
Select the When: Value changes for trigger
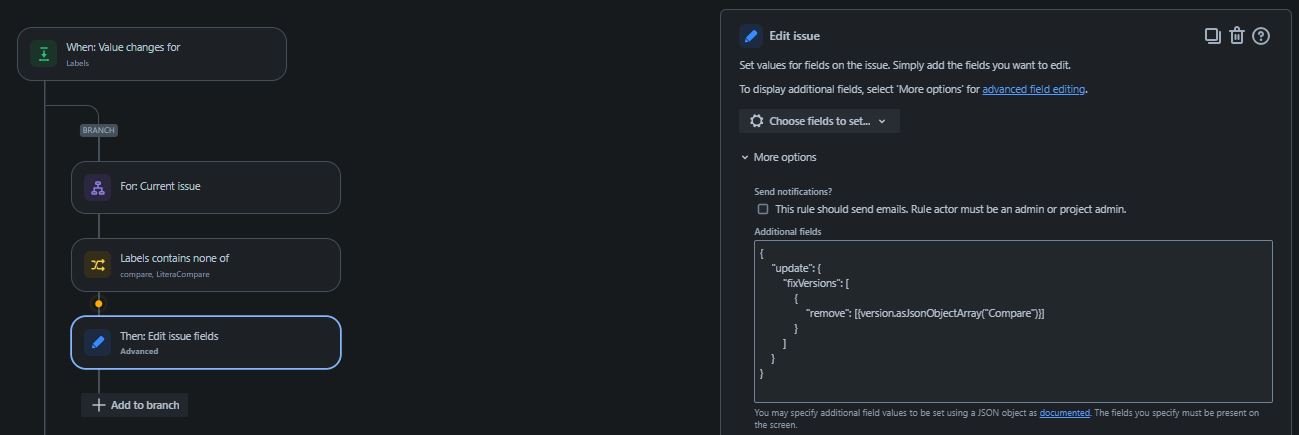(x=152, y=54)
